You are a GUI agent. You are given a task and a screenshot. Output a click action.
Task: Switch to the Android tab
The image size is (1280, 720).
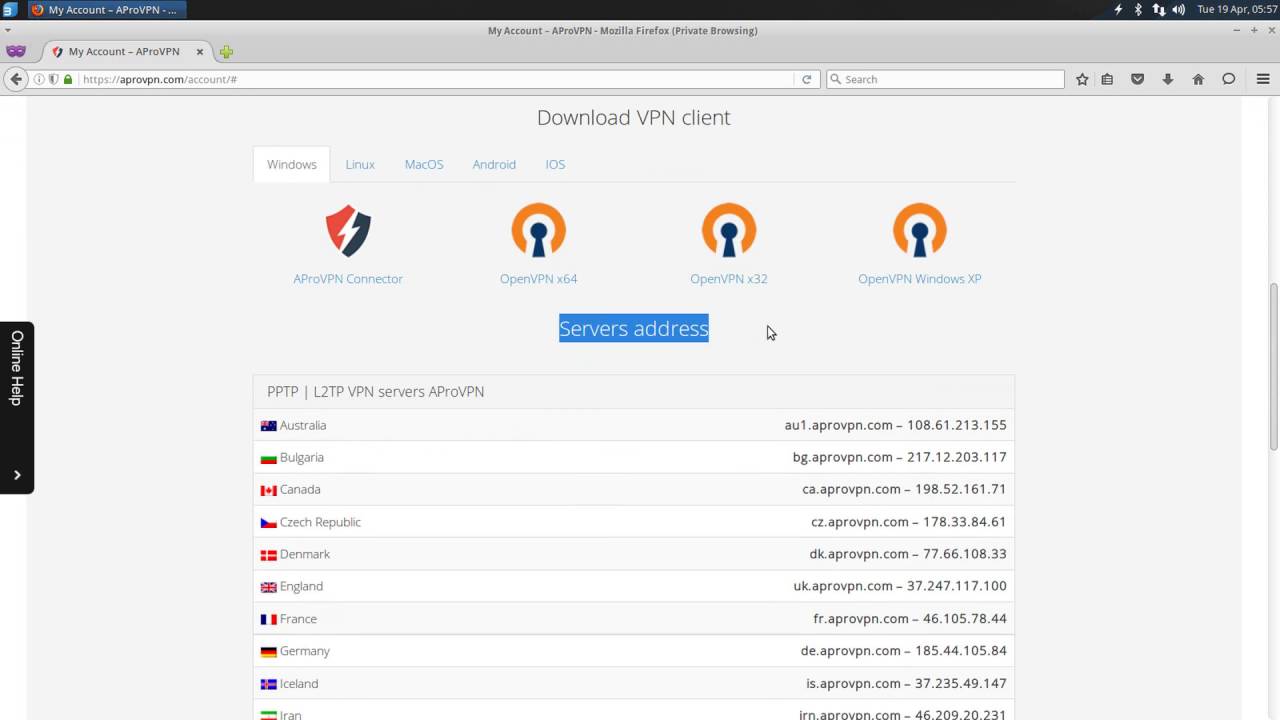494,164
